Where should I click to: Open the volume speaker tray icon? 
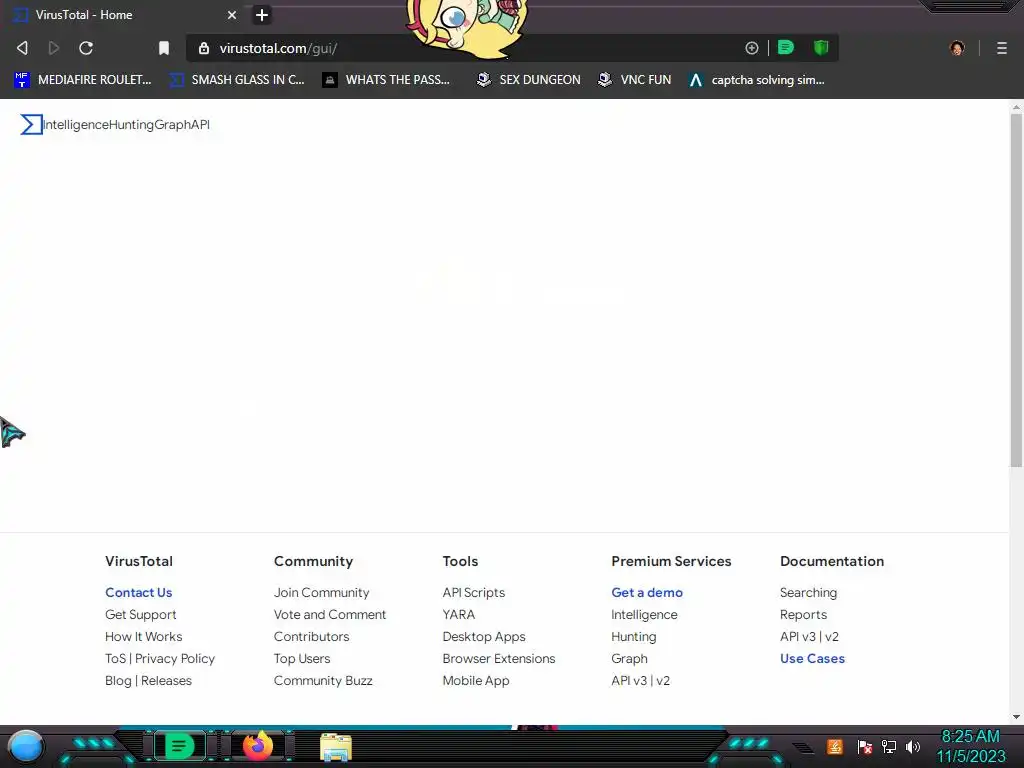click(x=913, y=746)
